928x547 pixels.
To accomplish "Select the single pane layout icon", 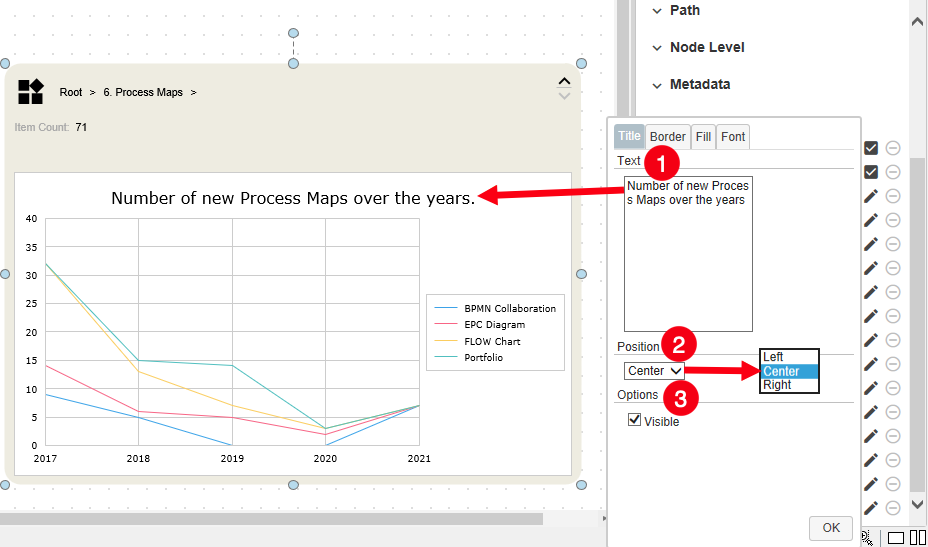I will point(896,538).
